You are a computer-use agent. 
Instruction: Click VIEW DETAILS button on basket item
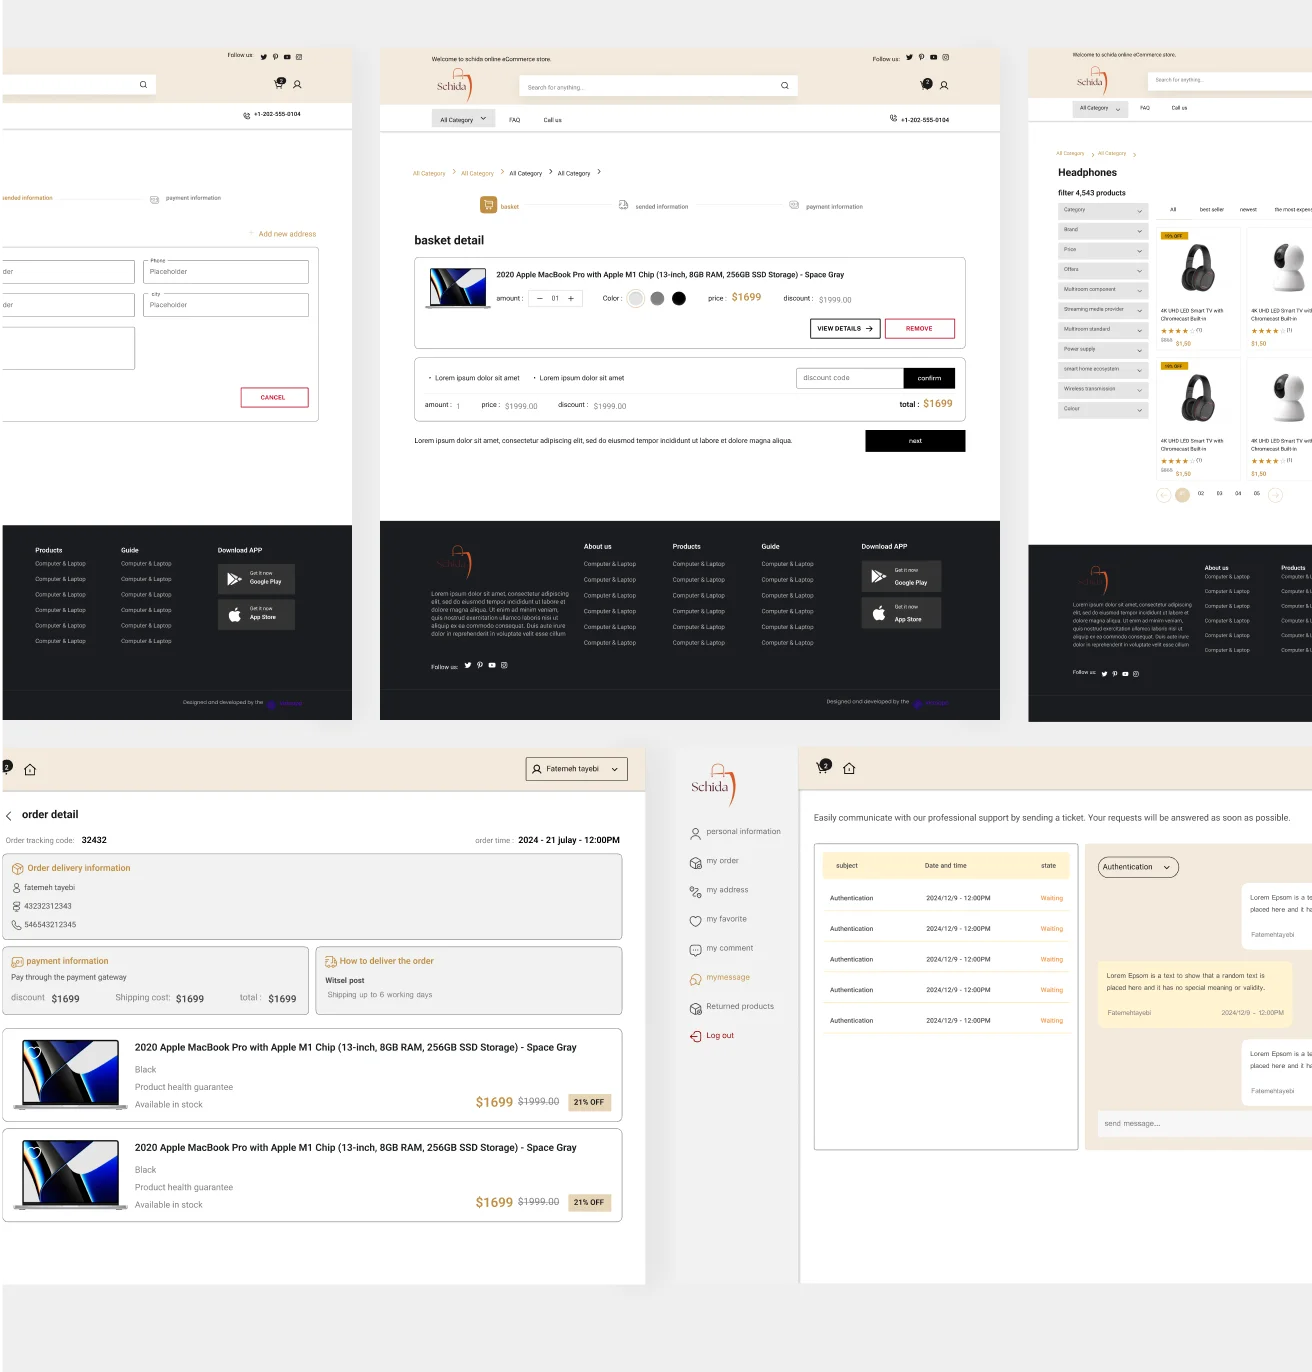(x=845, y=328)
